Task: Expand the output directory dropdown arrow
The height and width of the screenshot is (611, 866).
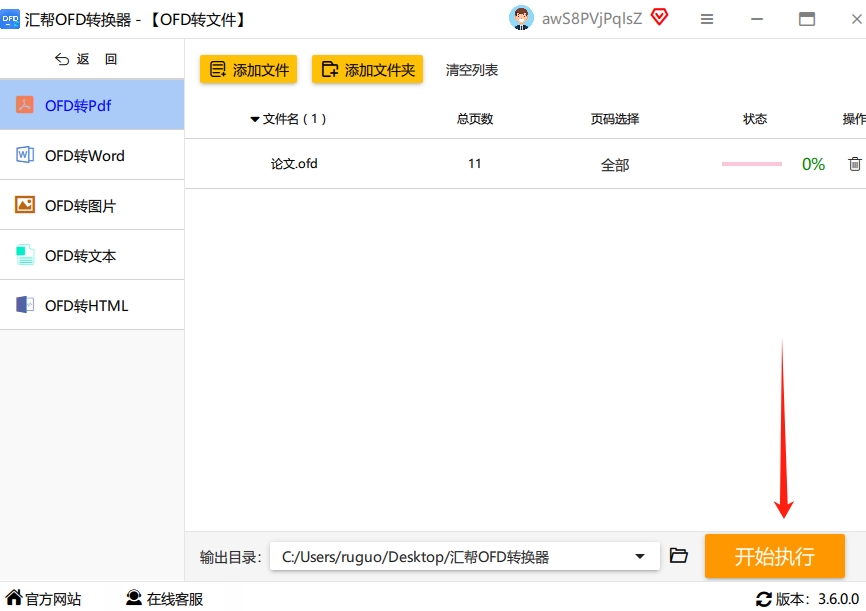Action: click(x=640, y=556)
